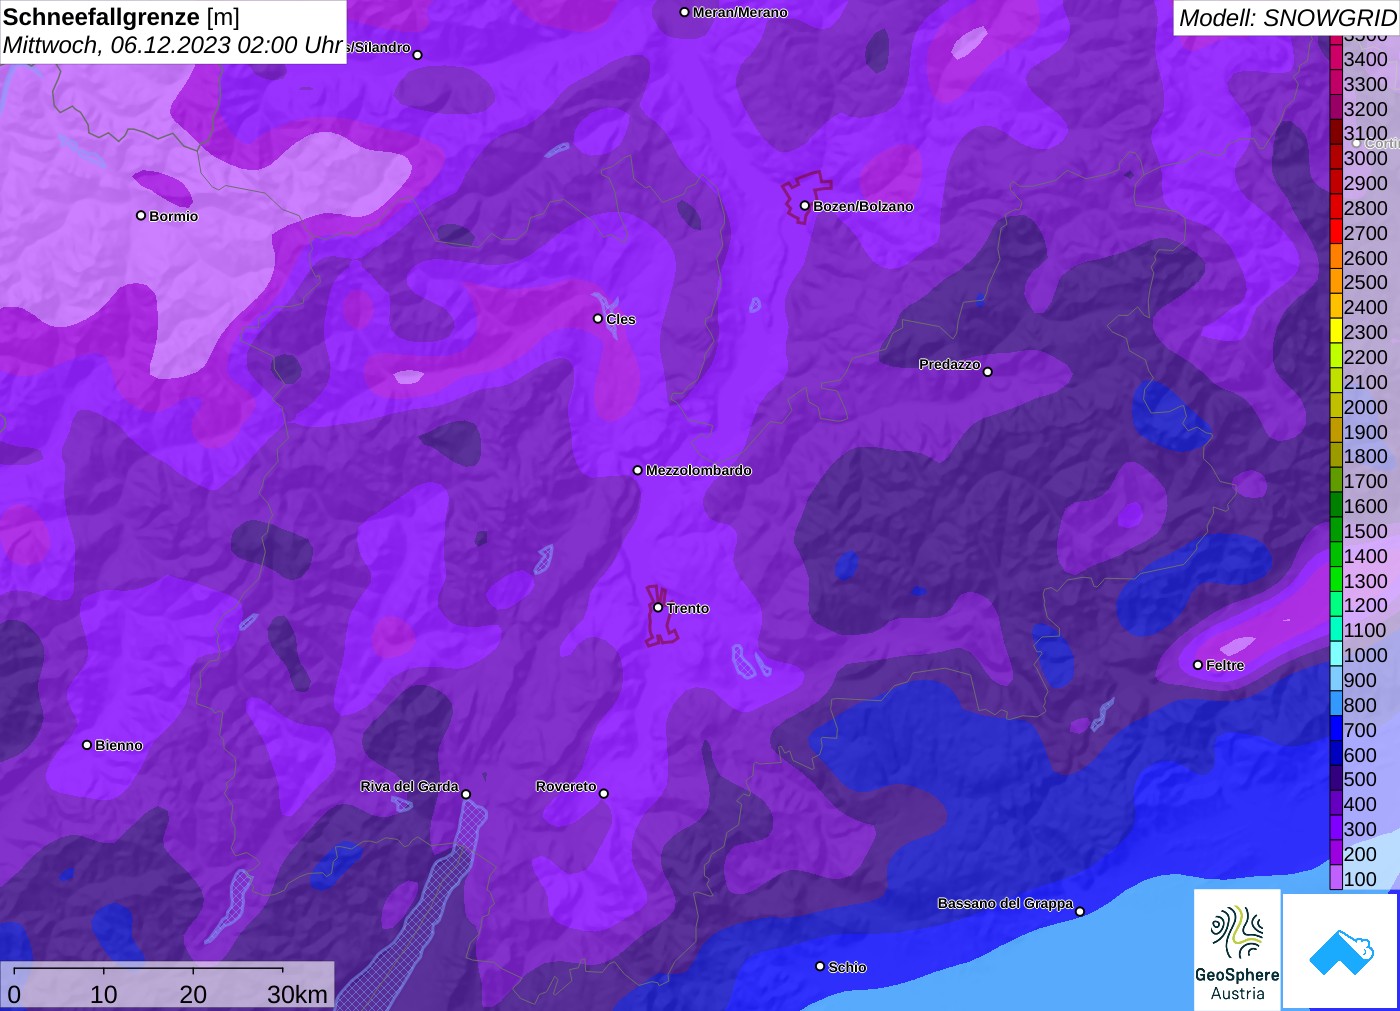The width and height of the screenshot is (1400, 1011).
Task: Click the 'Bozen/Bolzano' label text
Action: tap(863, 206)
